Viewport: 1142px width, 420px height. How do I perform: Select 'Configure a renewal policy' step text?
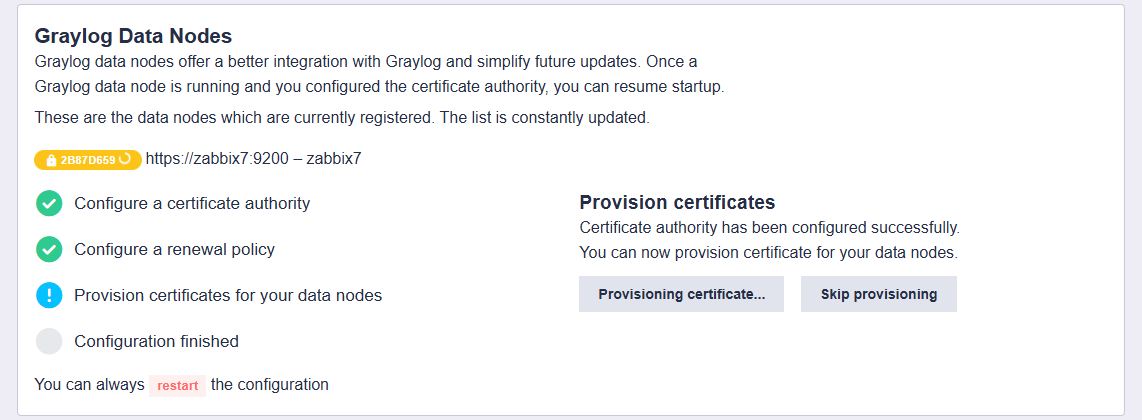click(x=175, y=250)
